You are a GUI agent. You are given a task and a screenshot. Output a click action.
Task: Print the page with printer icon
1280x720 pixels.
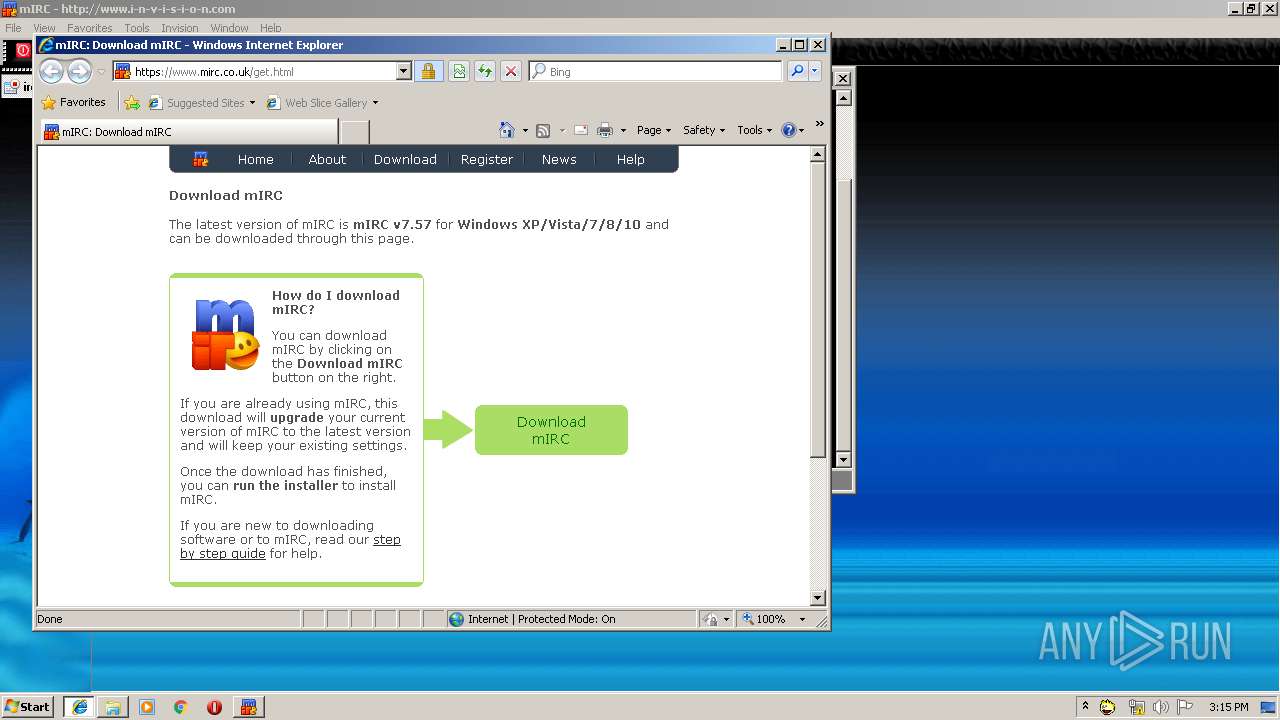point(605,130)
